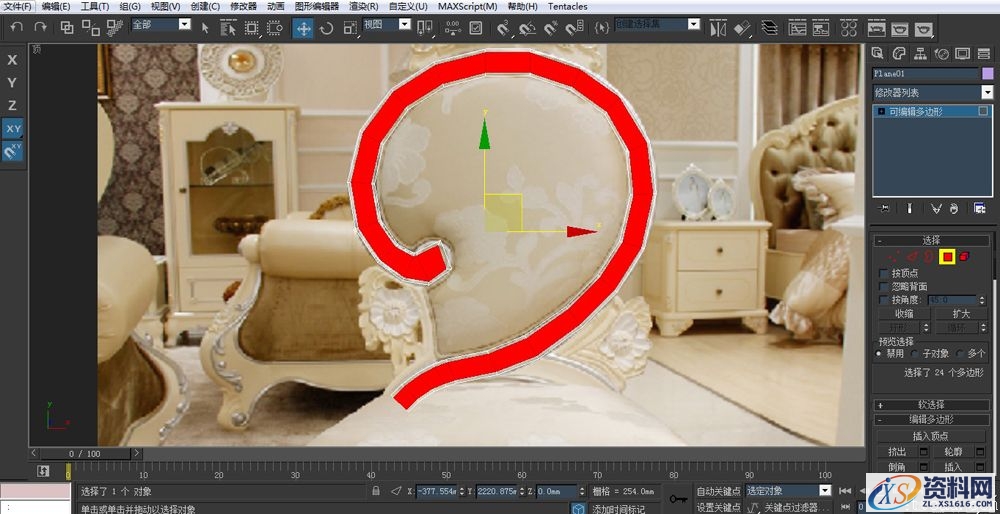Image resolution: width=1000 pixels, height=514 pixels.
Task: Click the Unlink Selection icon
Action: pyautogui.click(x=91, y=27)
